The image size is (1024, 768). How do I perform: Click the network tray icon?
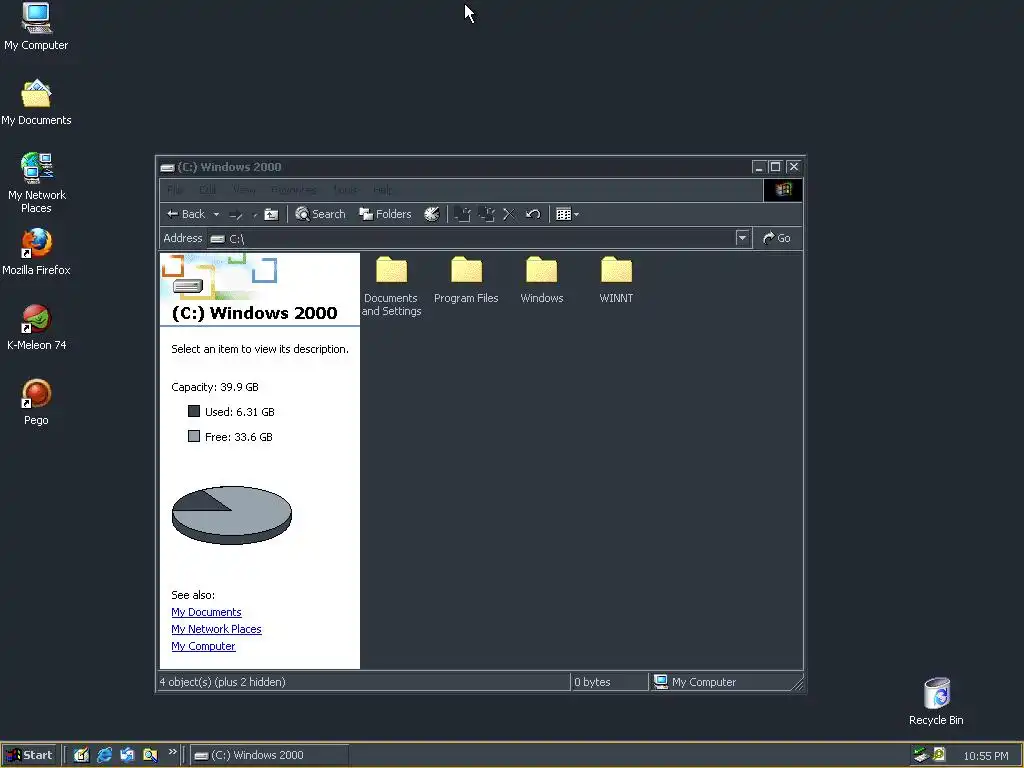tap(920, 755)
